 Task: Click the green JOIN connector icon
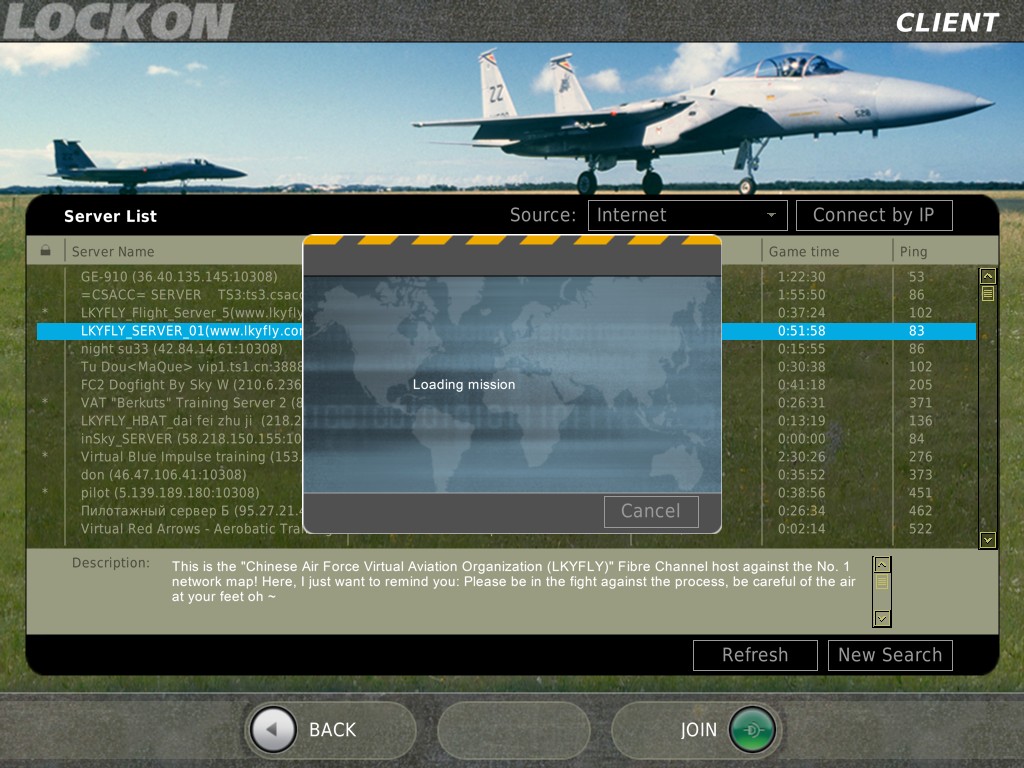(x=752, y=729)
